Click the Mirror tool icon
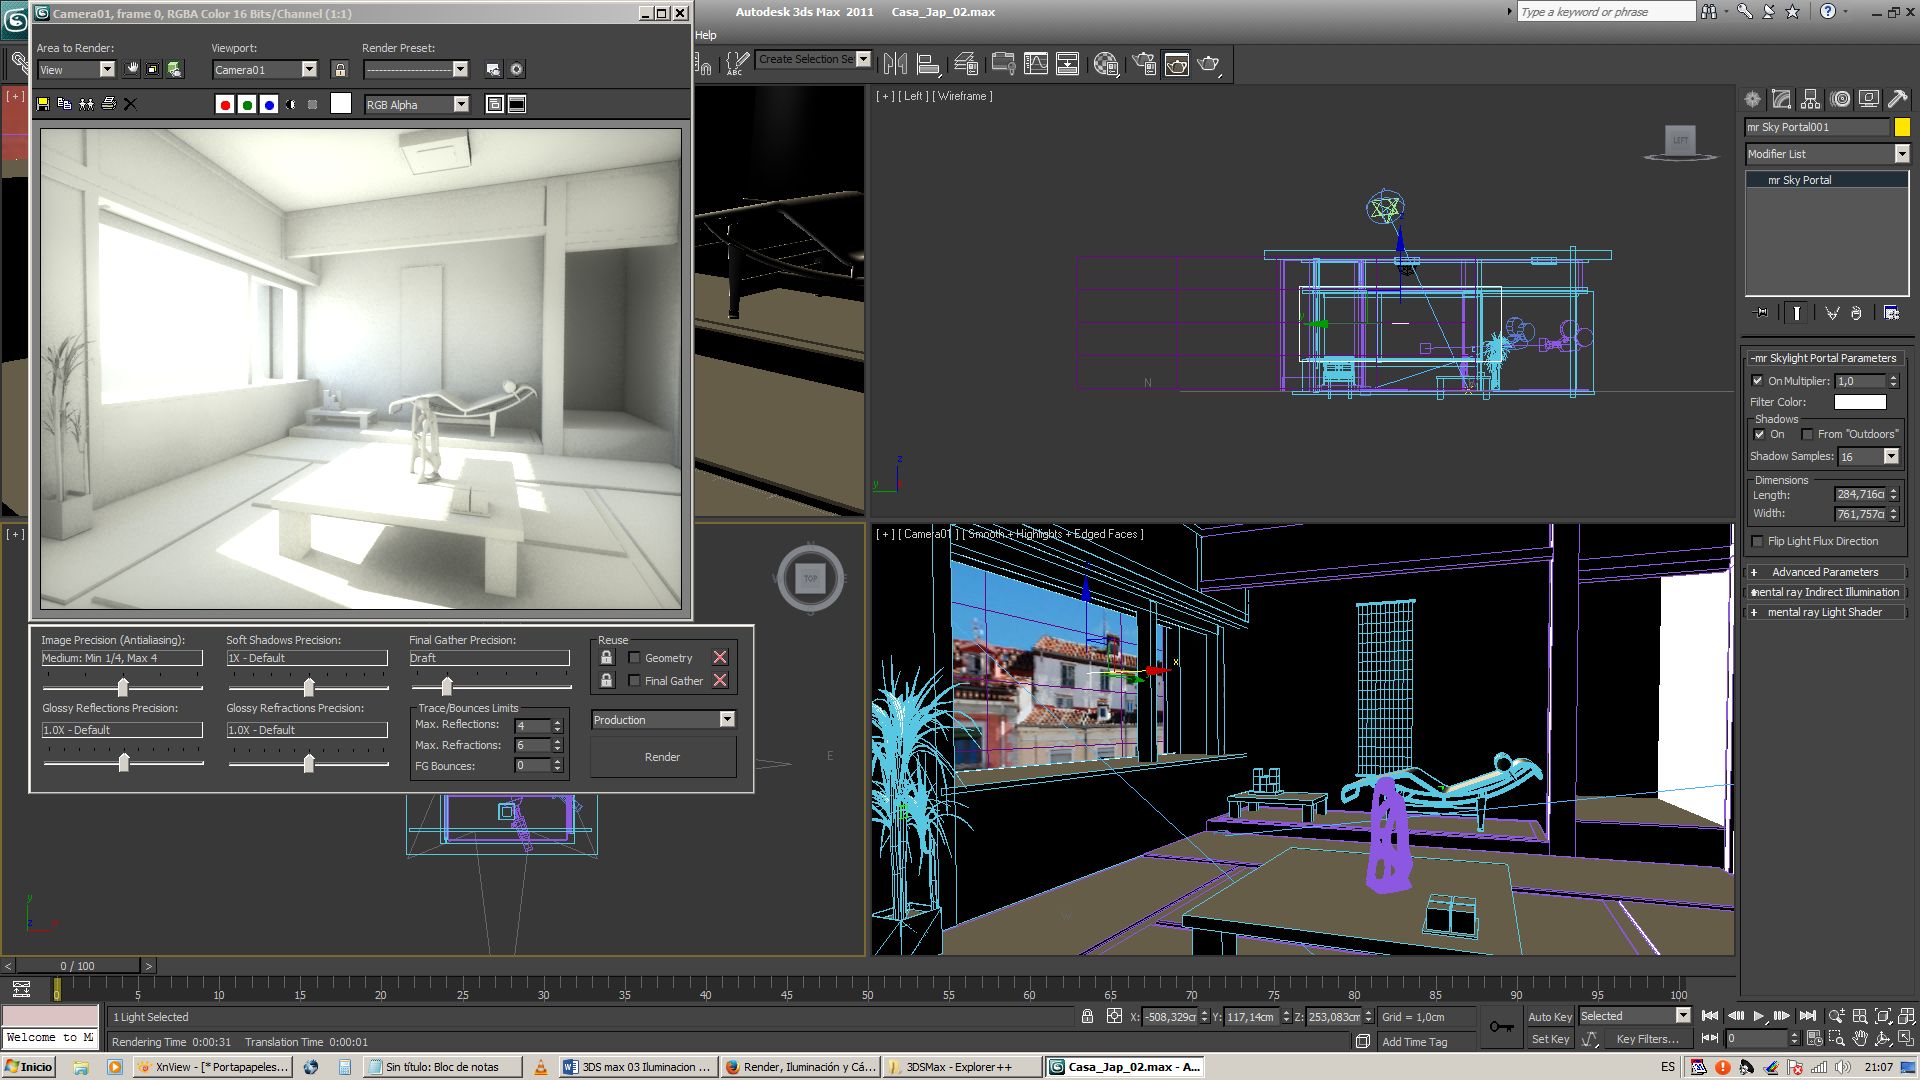 (895, 64)
